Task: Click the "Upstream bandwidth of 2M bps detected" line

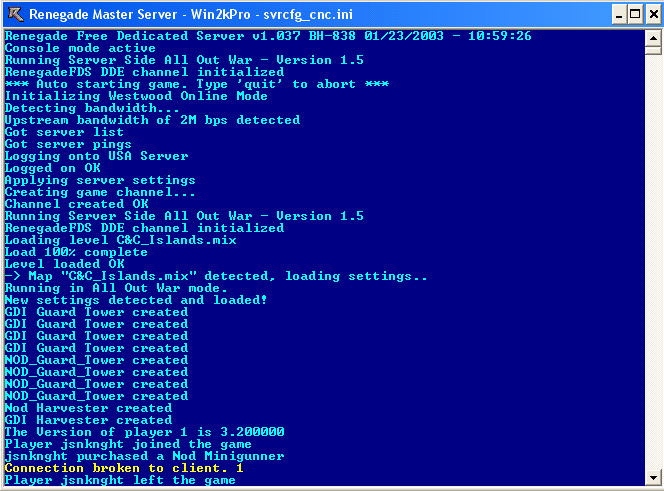Action: click(x=152, y=120)
